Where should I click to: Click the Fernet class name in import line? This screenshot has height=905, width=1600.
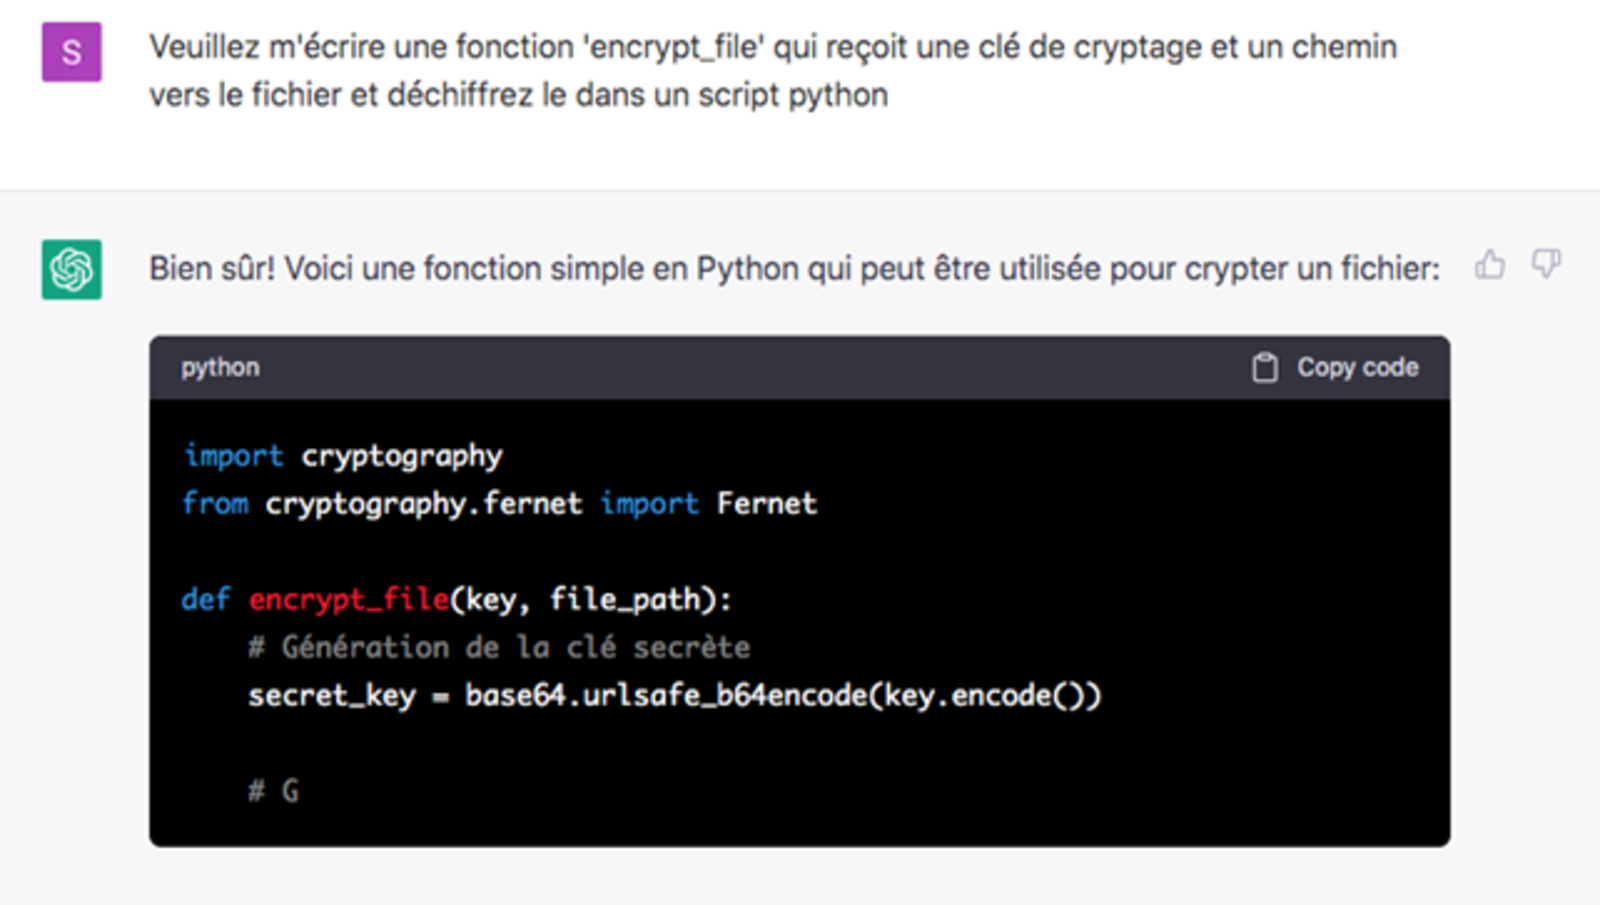pos(767,503)
